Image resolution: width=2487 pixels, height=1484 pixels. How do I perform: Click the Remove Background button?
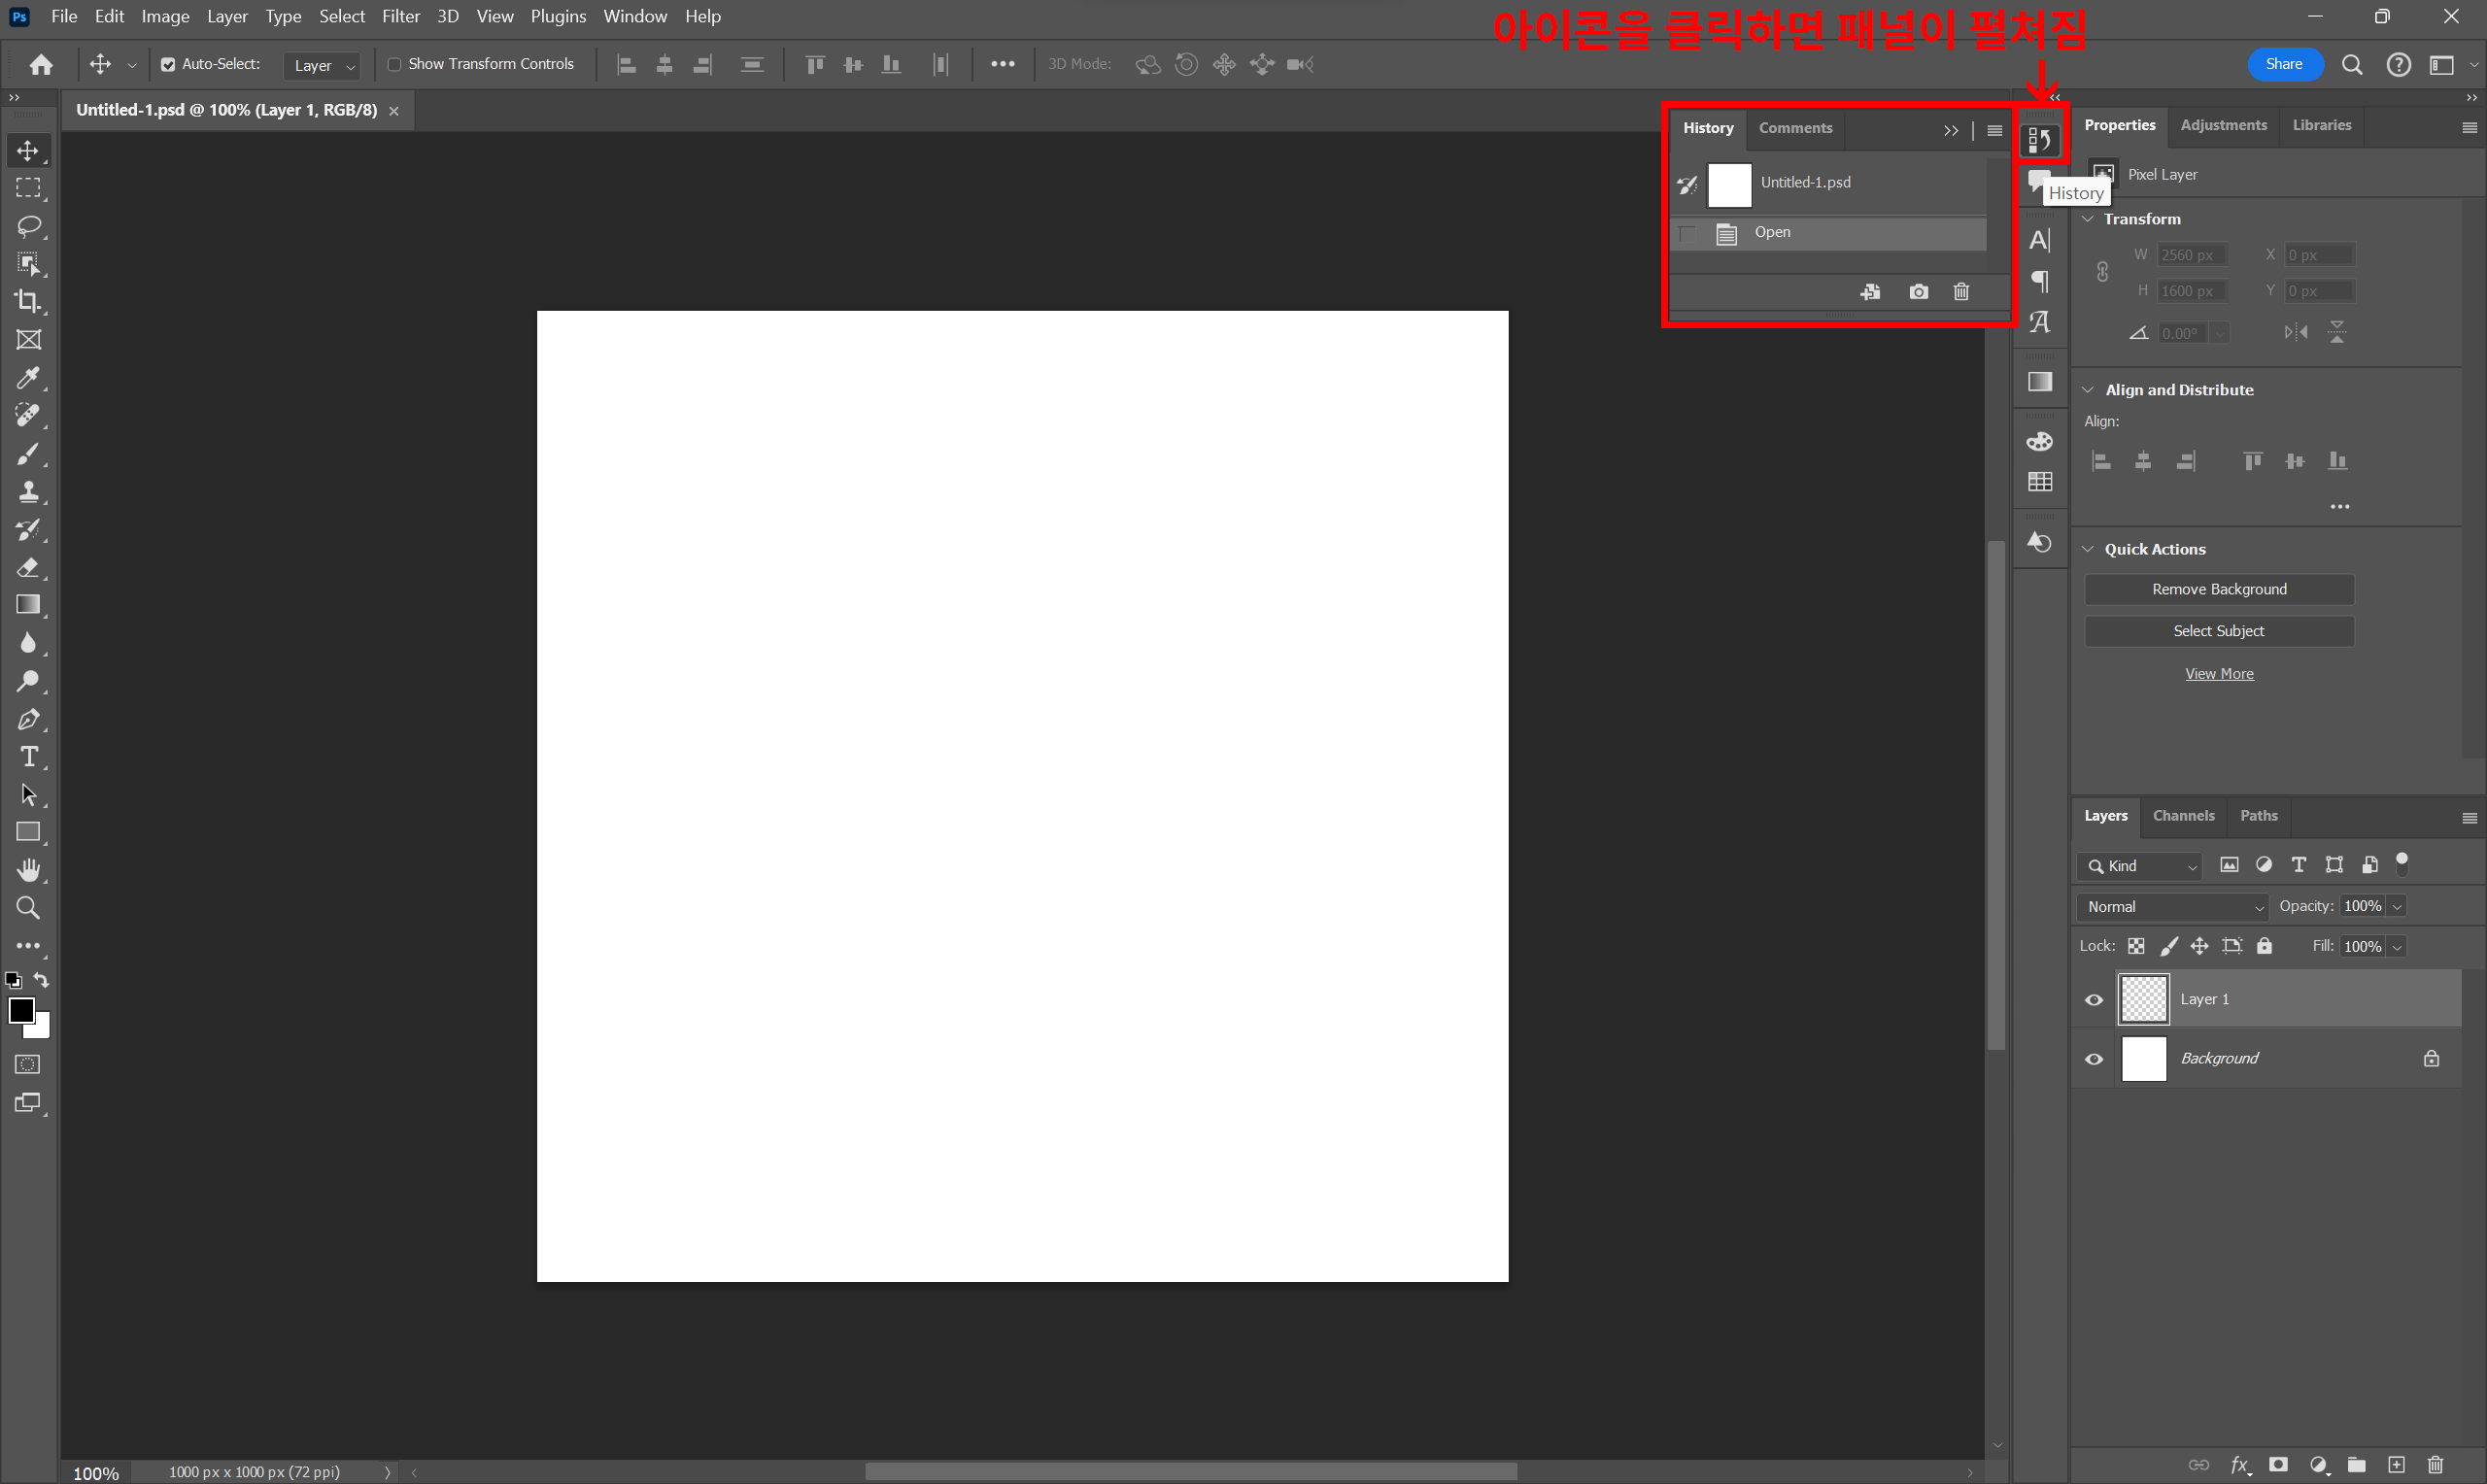pos(2218,590)
